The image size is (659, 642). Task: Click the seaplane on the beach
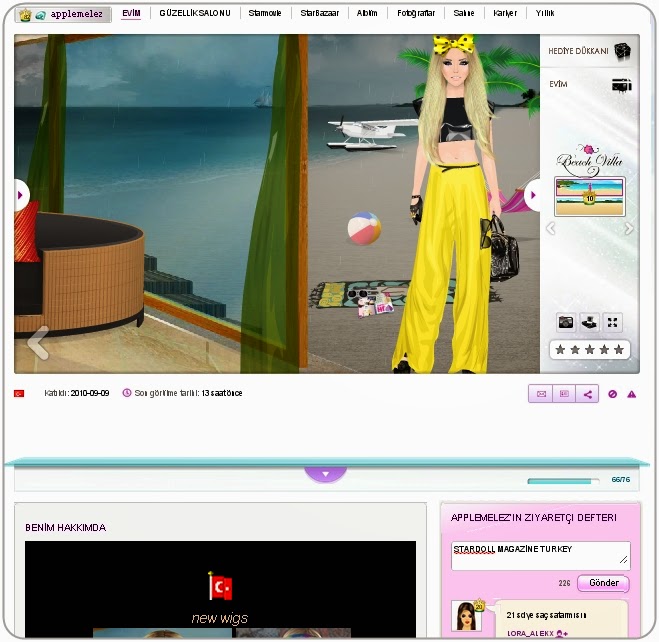click(x=372, y=132)
